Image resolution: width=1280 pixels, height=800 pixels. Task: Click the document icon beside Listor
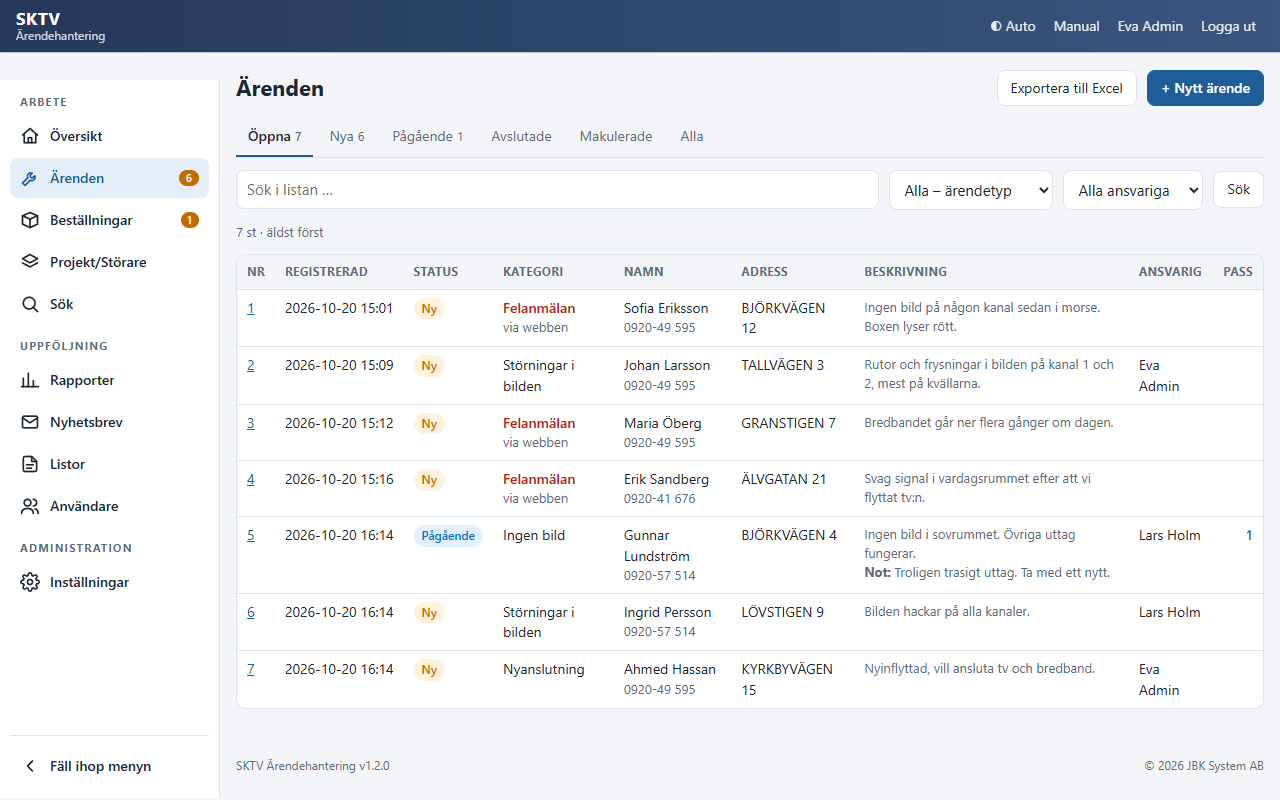[30, 464]
